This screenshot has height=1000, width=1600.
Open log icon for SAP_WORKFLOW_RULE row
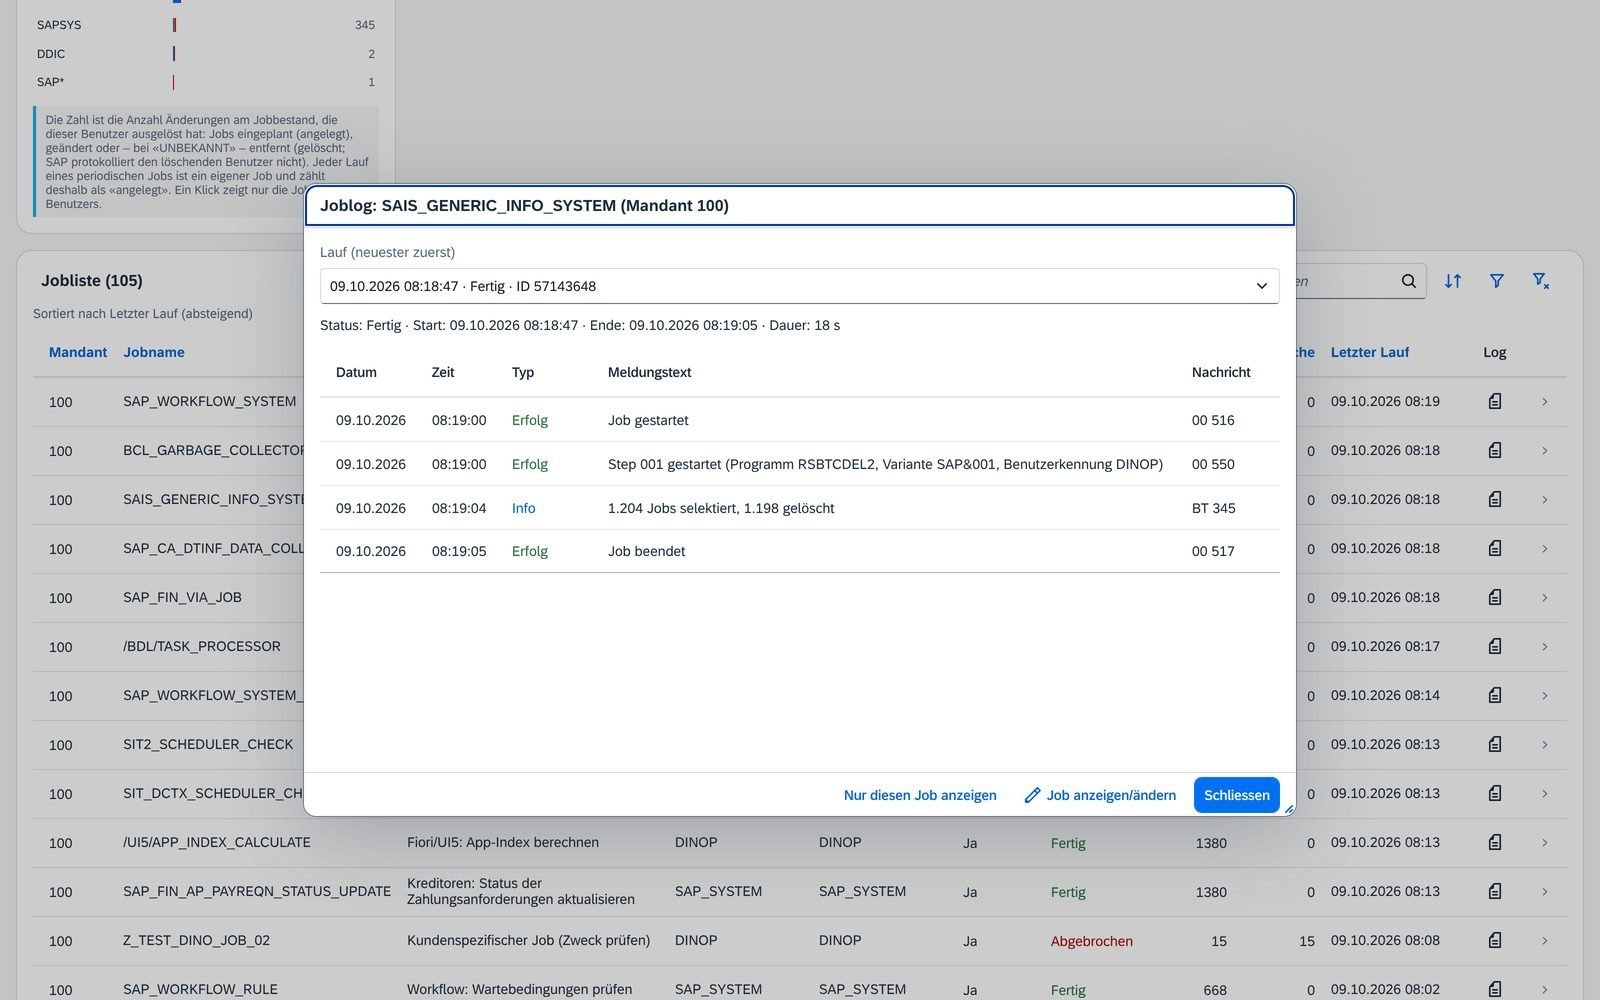(x=1495, y=989)
